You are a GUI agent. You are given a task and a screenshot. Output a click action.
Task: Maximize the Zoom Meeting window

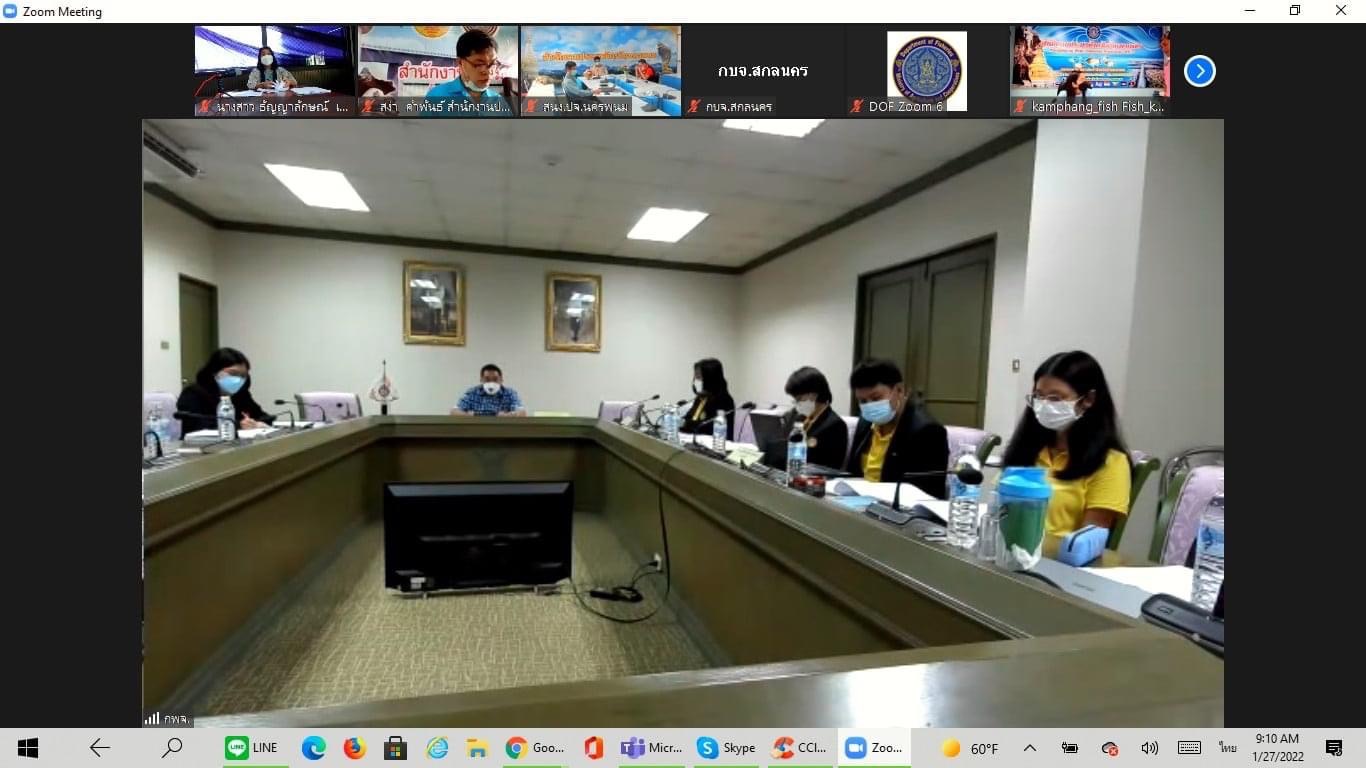pos(1295,11)
